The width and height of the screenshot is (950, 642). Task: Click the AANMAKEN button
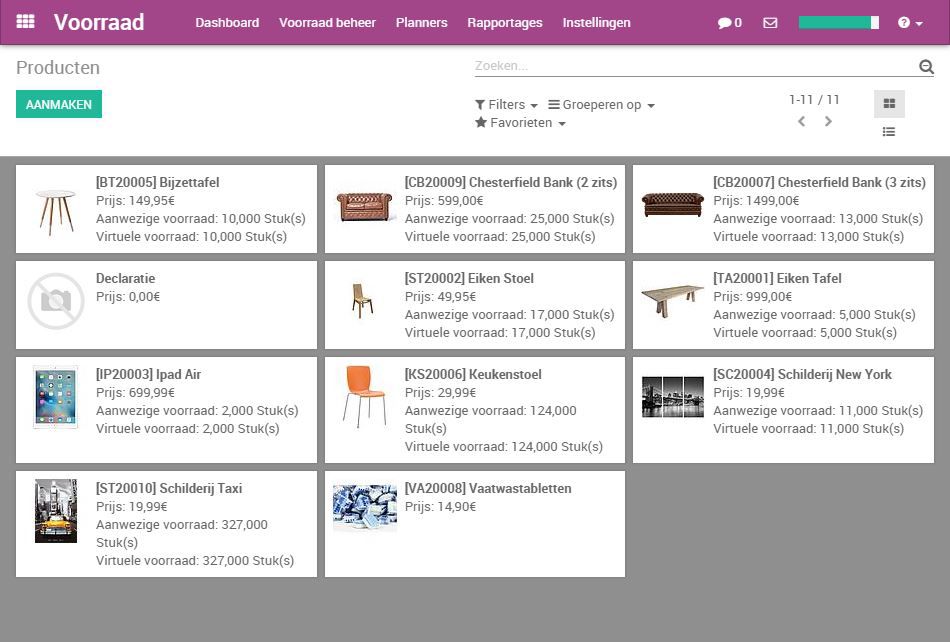(58, 103)
